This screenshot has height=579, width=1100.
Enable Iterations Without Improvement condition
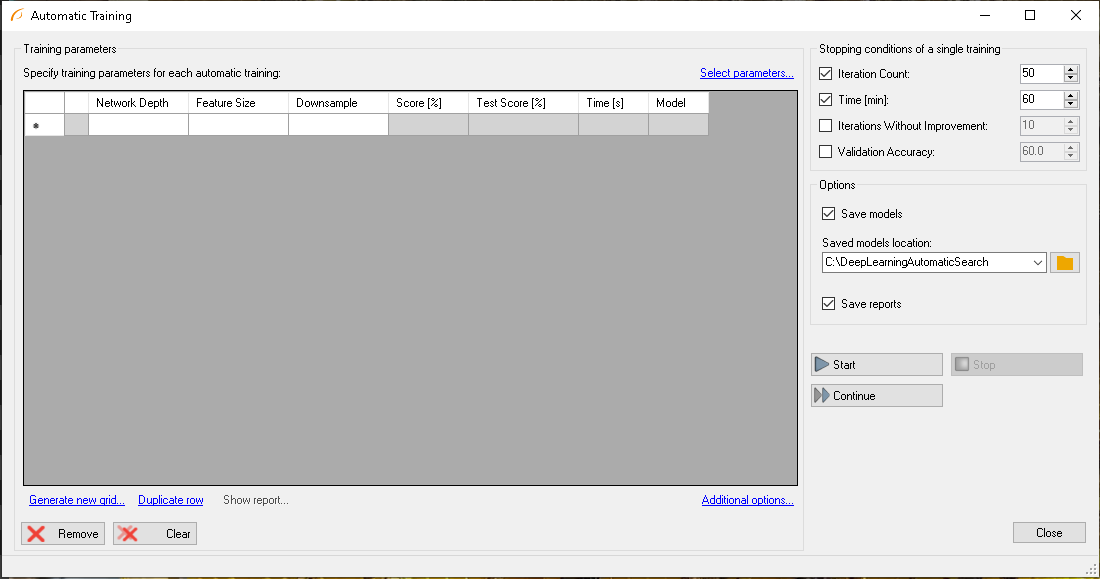pyautogui.click(x=825, y=126)
